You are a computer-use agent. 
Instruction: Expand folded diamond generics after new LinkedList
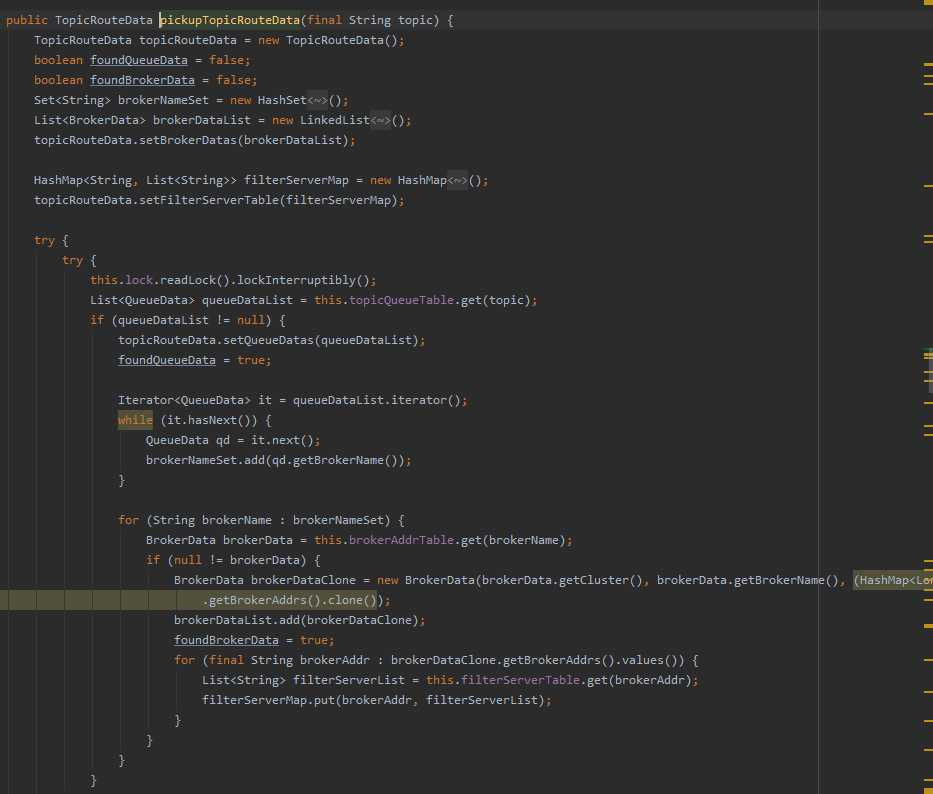pos(381,120)
